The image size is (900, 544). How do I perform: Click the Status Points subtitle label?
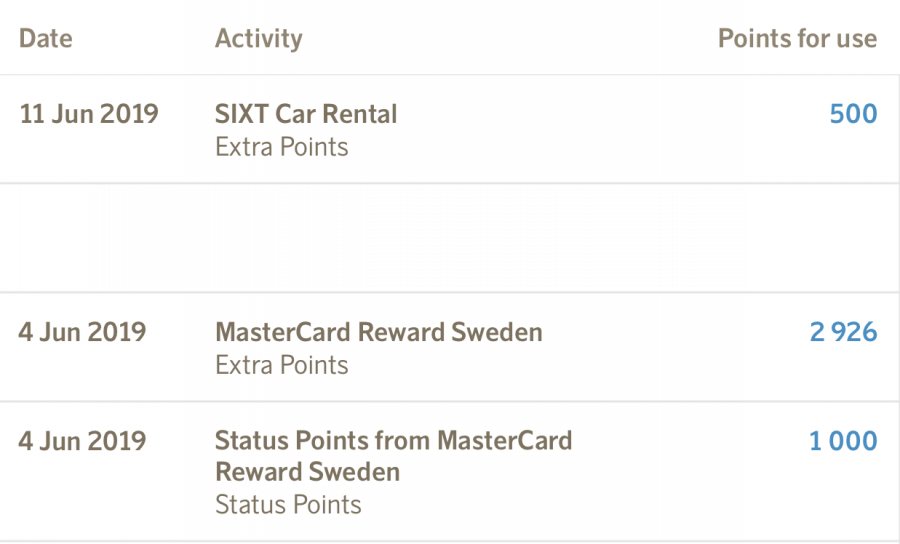tap(288, 504)
